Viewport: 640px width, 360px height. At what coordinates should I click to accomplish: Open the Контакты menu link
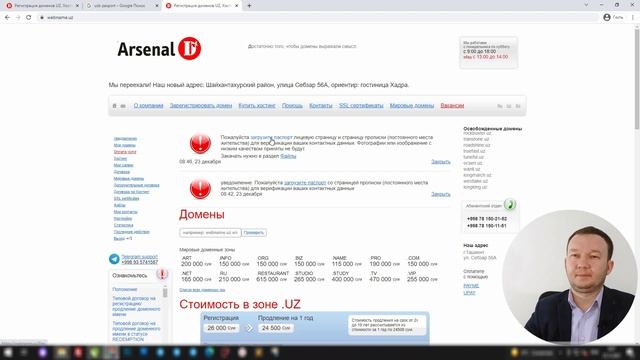tap(320, 106)
